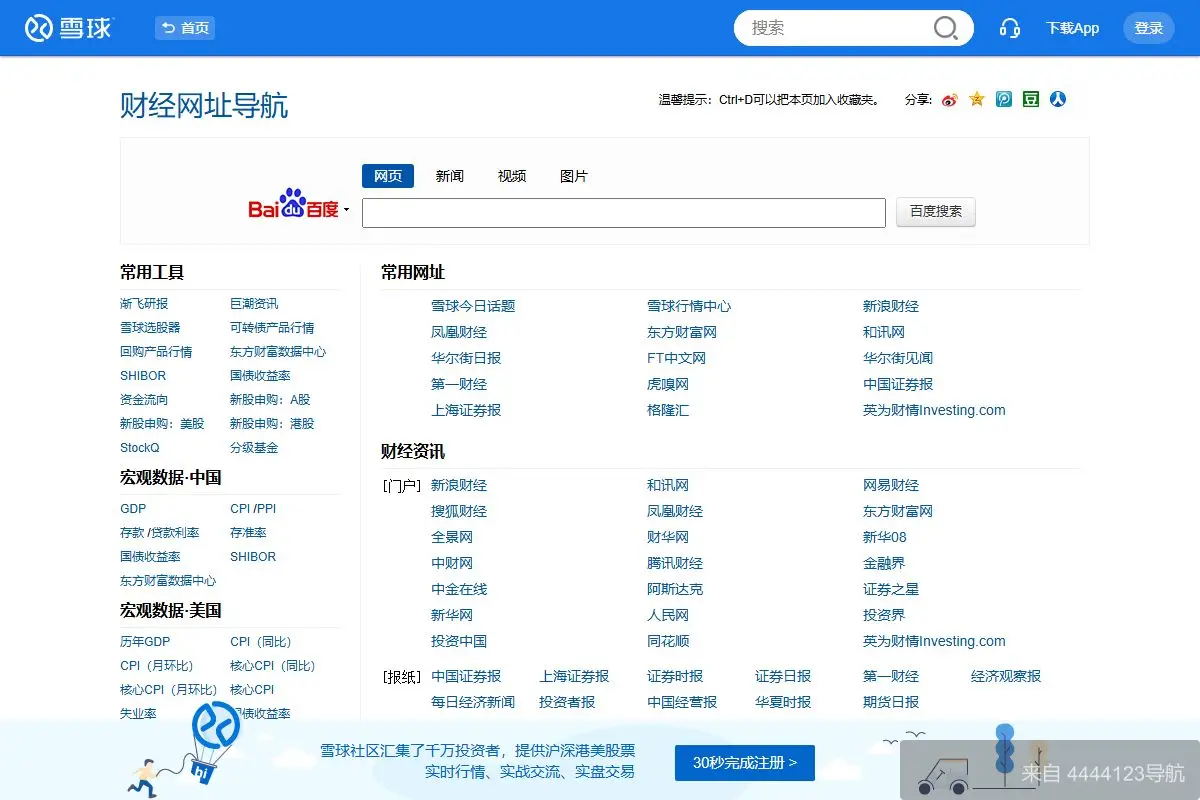
Task: Click the 30秒完成注册 banner button
Action: click(744, 762)
